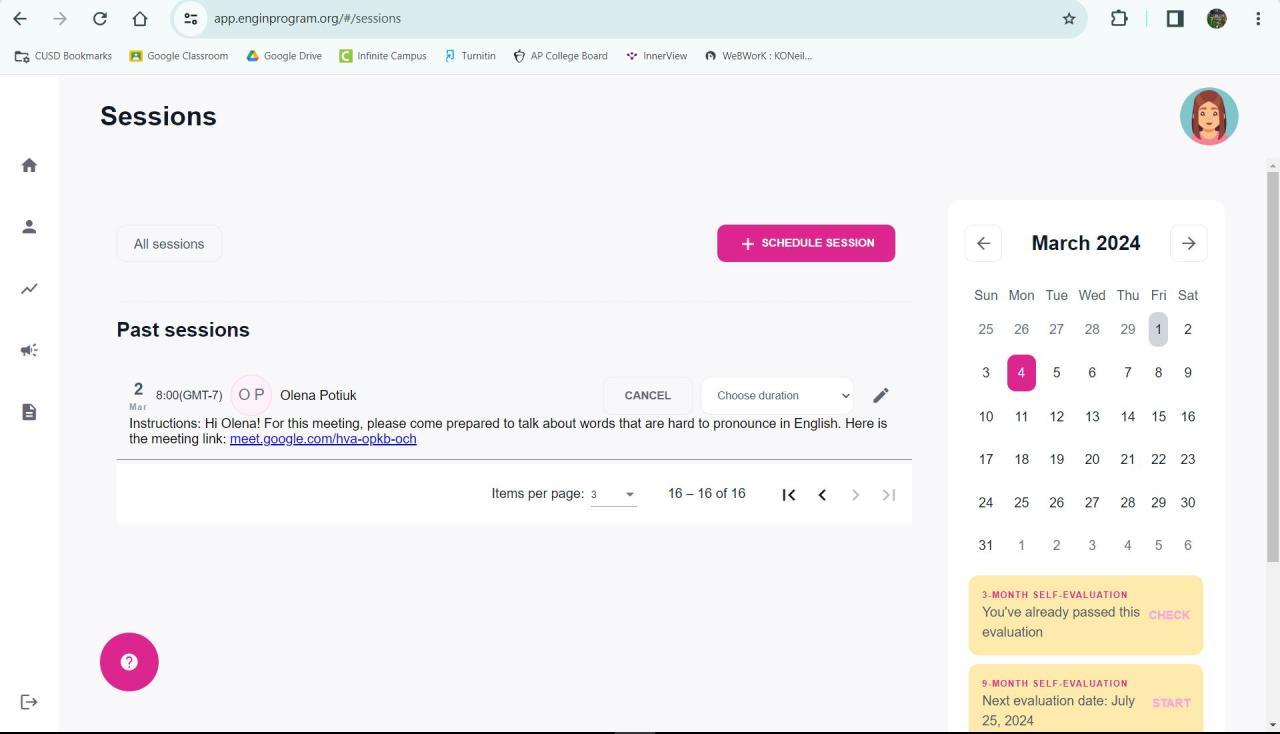This screenshot has width=1280, height=734.
Task: Change Items per page dropdown
Action: tap(613, 494)
